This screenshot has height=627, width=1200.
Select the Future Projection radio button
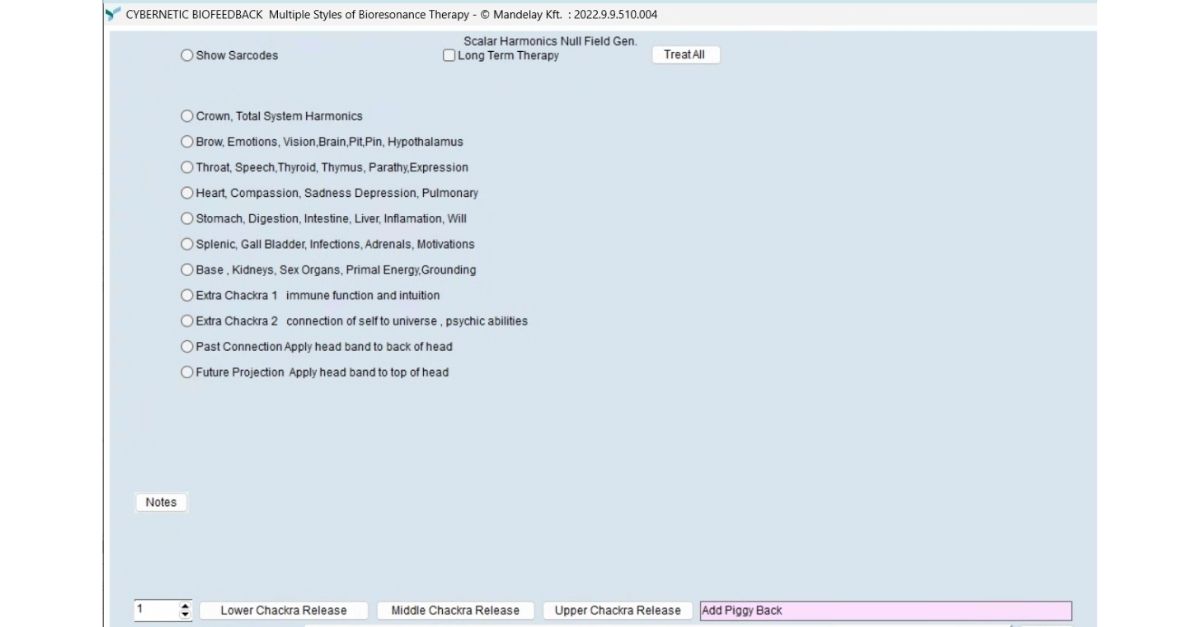click(187, 373)
